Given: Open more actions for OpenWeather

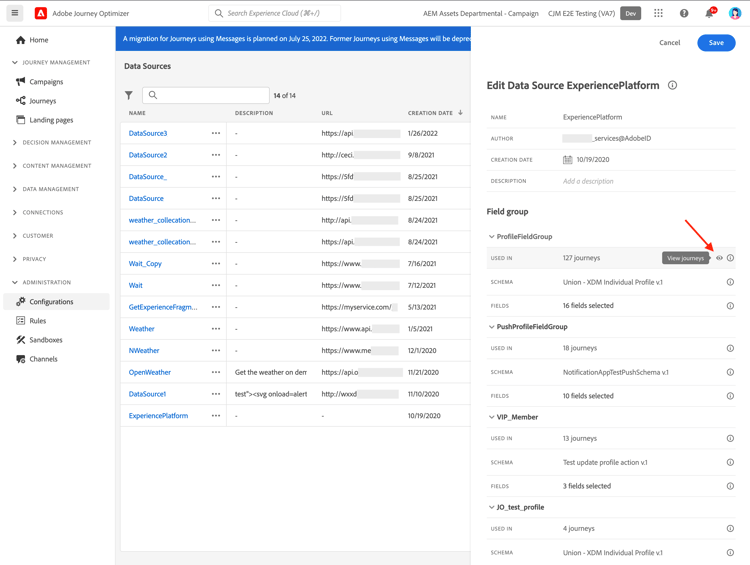Looking at the screenshot, I should click(x=216, y=372).
